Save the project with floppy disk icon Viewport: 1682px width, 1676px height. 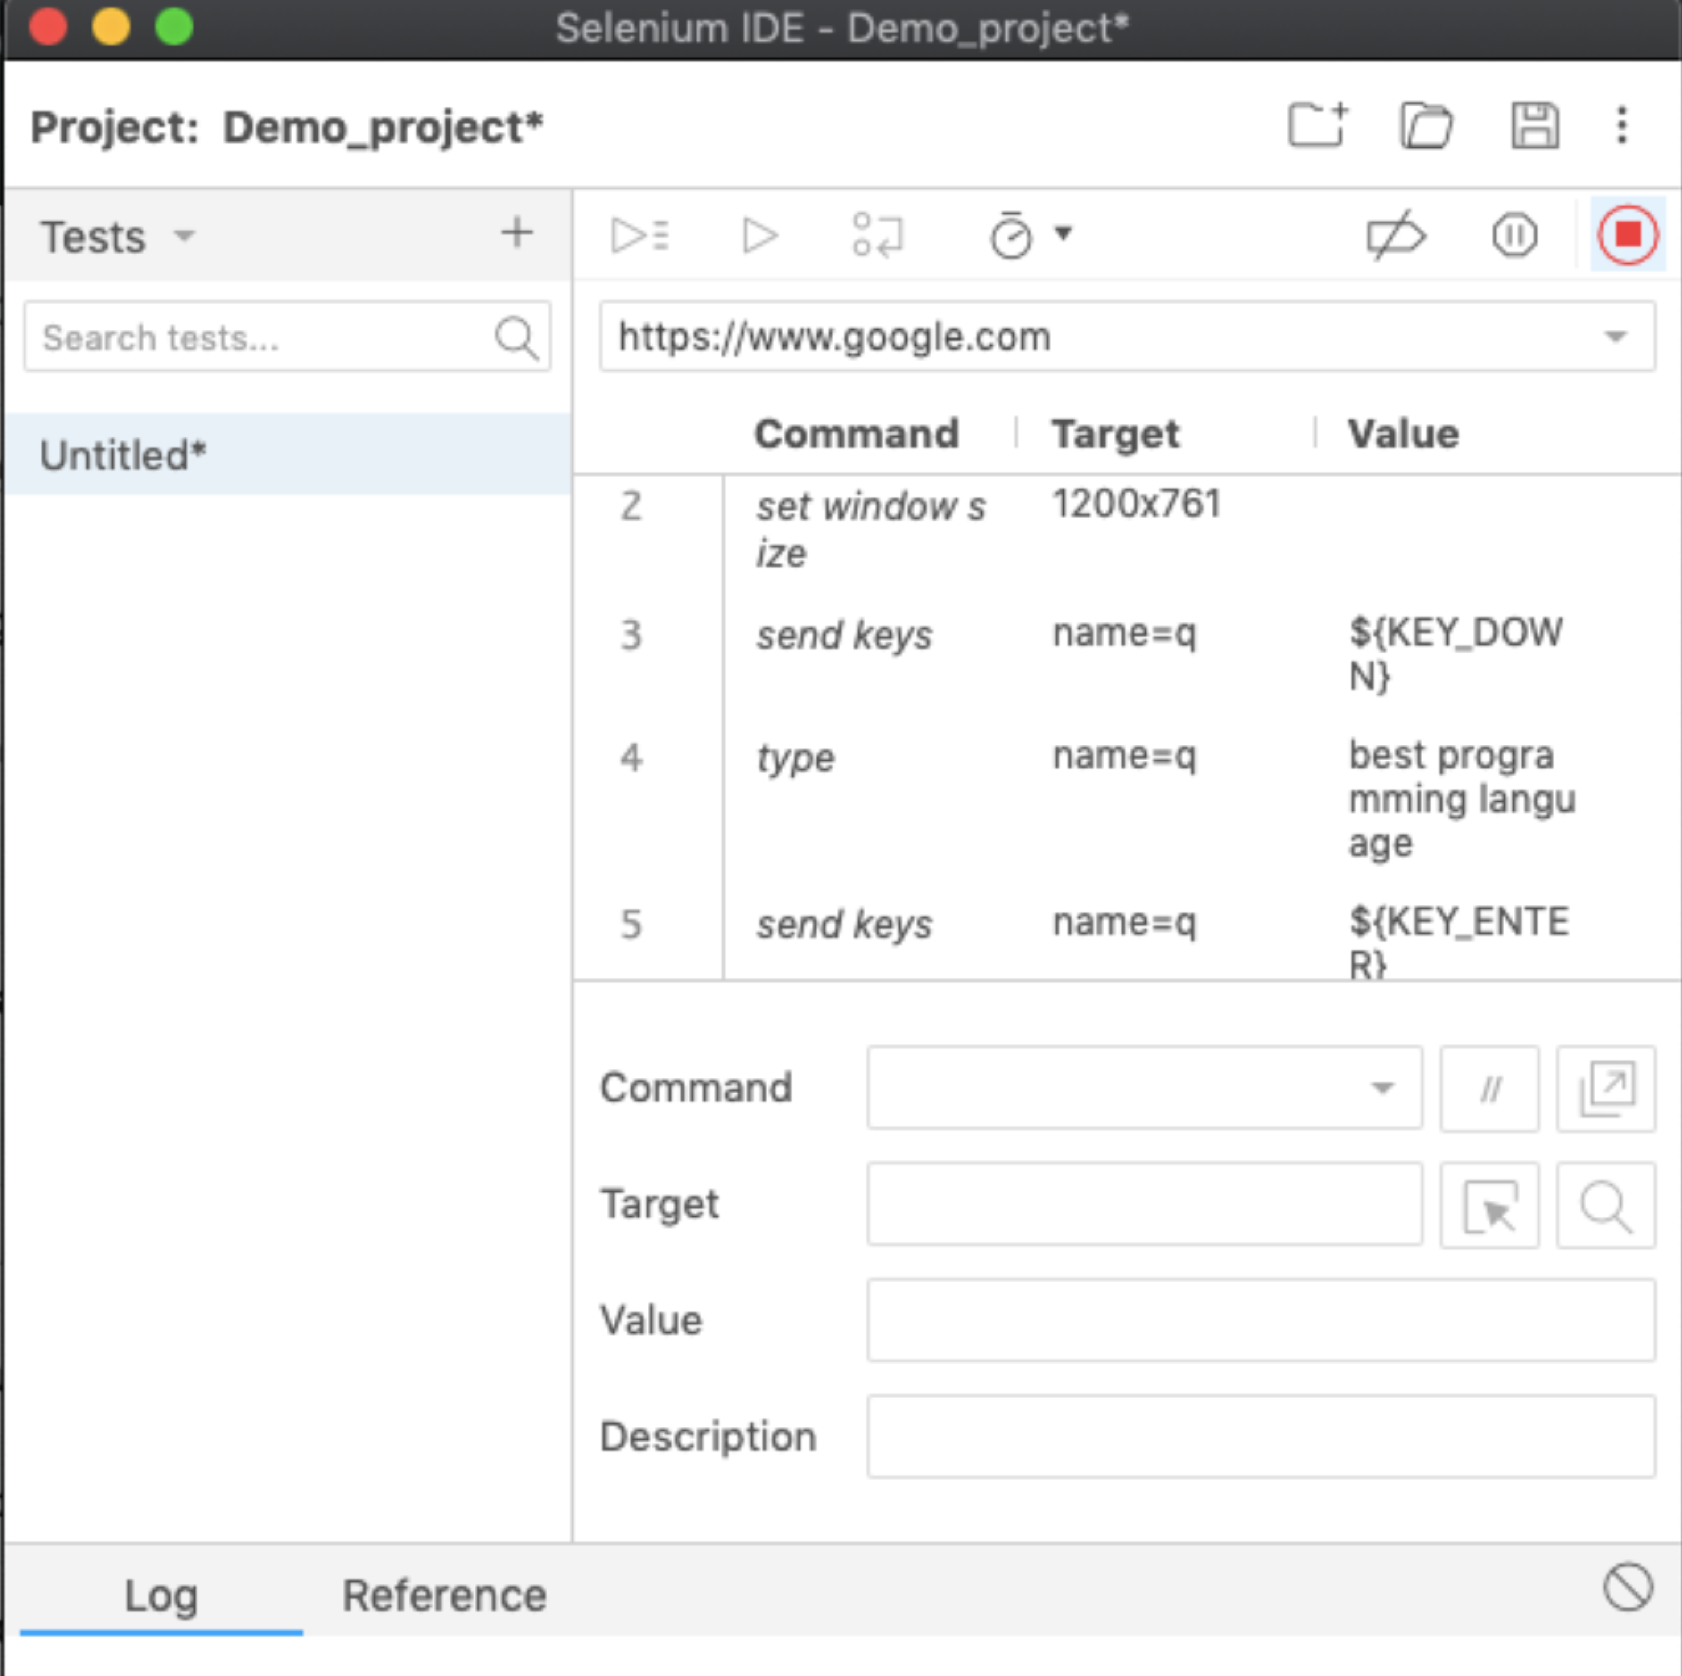coord(1534,126)
